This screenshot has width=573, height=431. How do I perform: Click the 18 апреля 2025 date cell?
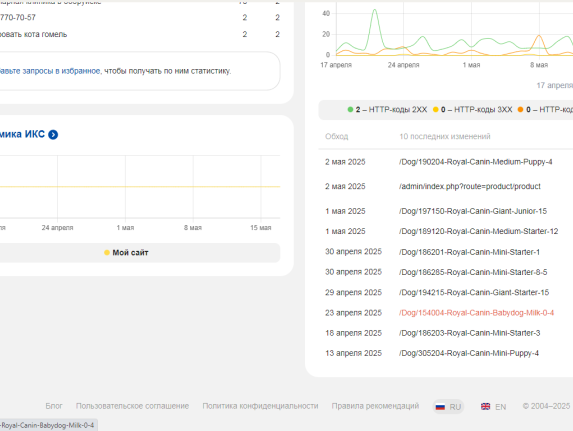point(353,333)
